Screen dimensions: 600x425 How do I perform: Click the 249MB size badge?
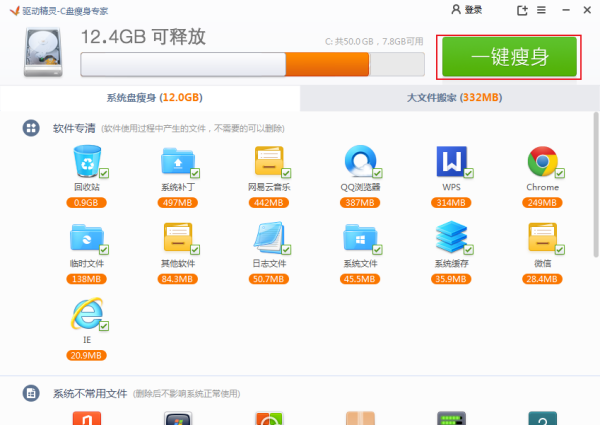point(542,202)
